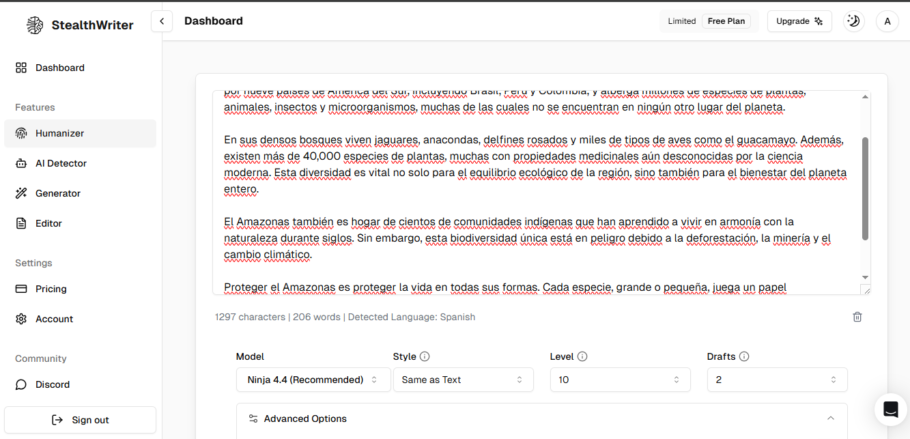Image resolution: width=910 pixels, height=439 pixels.
Task: Click the Level info icon
Action: click(x=582, y=356)
